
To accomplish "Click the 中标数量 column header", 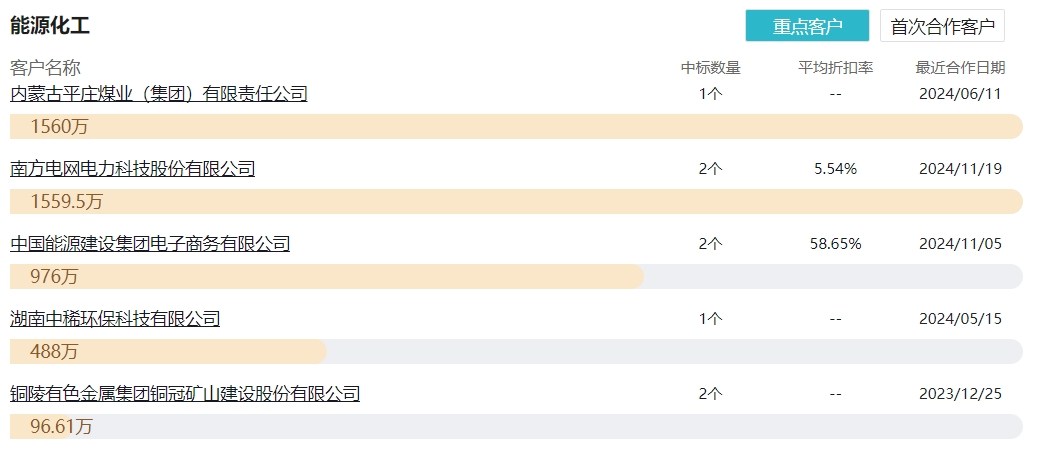I will pyautogui.click(x=710, y=68).
